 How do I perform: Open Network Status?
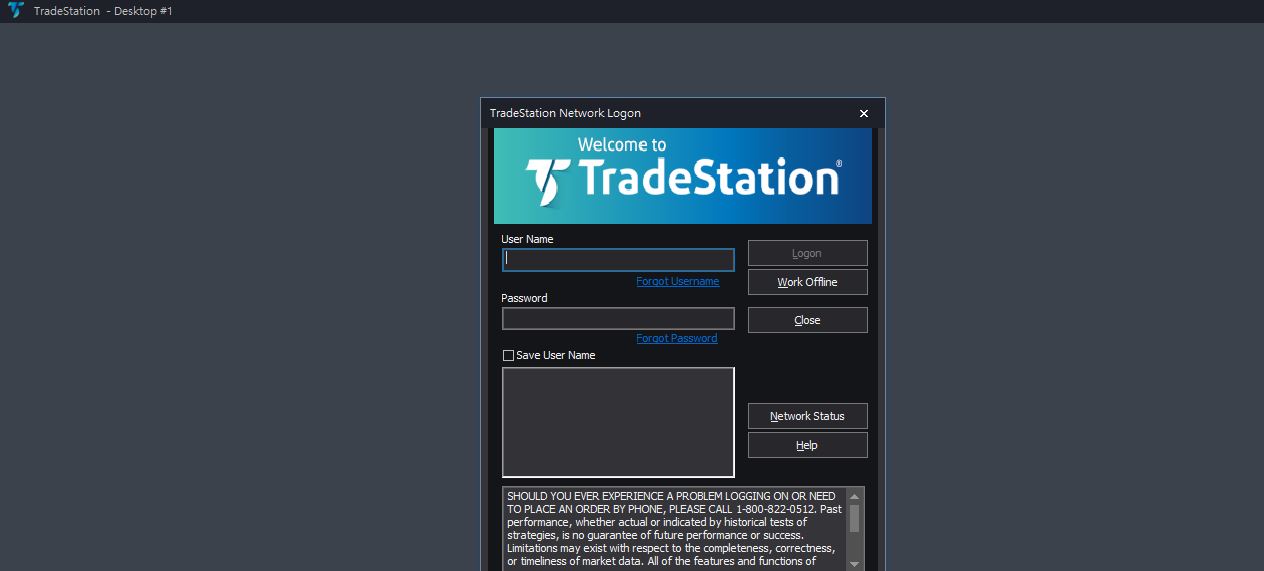[x=807, y=416]
